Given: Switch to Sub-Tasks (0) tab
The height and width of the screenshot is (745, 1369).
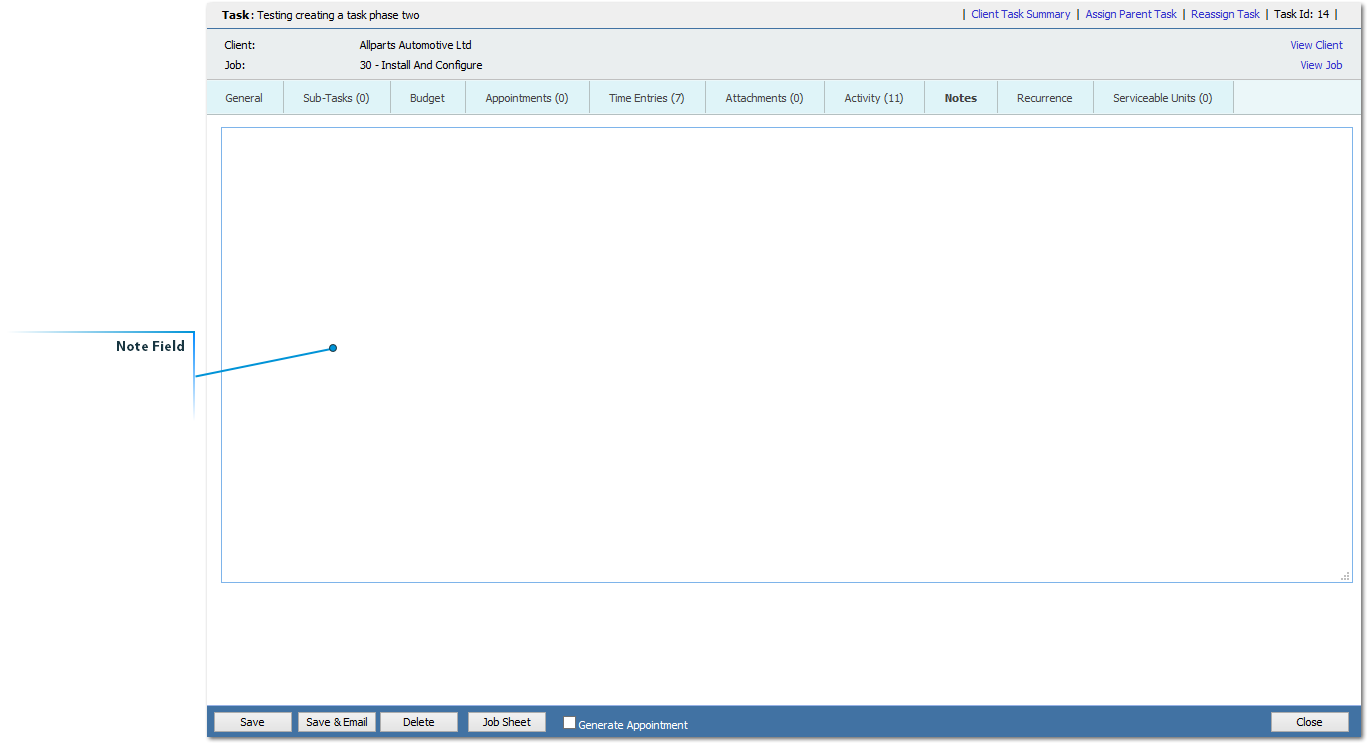Looking at the screenshot, I should click(336, 98).
